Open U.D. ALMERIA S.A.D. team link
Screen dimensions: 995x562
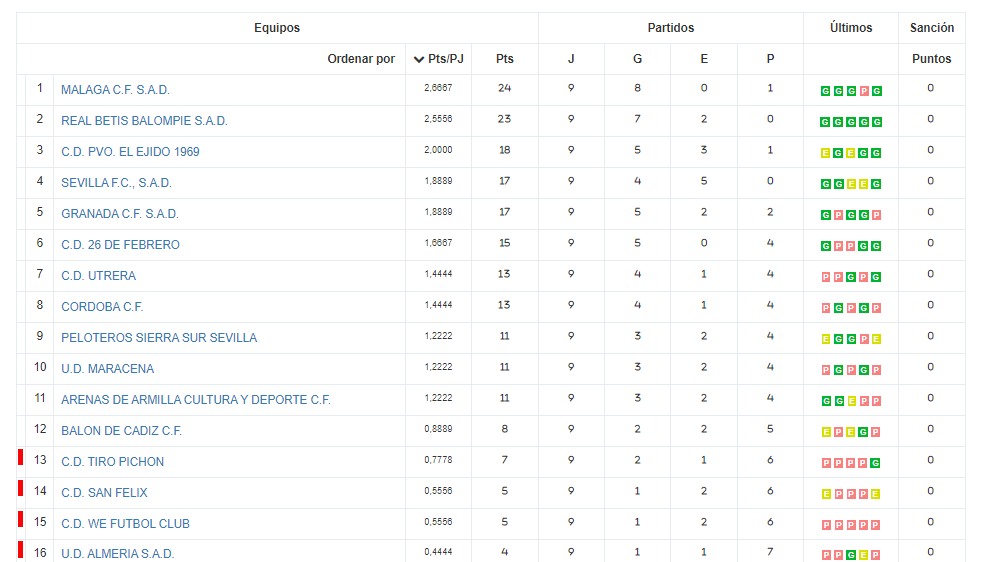click(117, 554)
